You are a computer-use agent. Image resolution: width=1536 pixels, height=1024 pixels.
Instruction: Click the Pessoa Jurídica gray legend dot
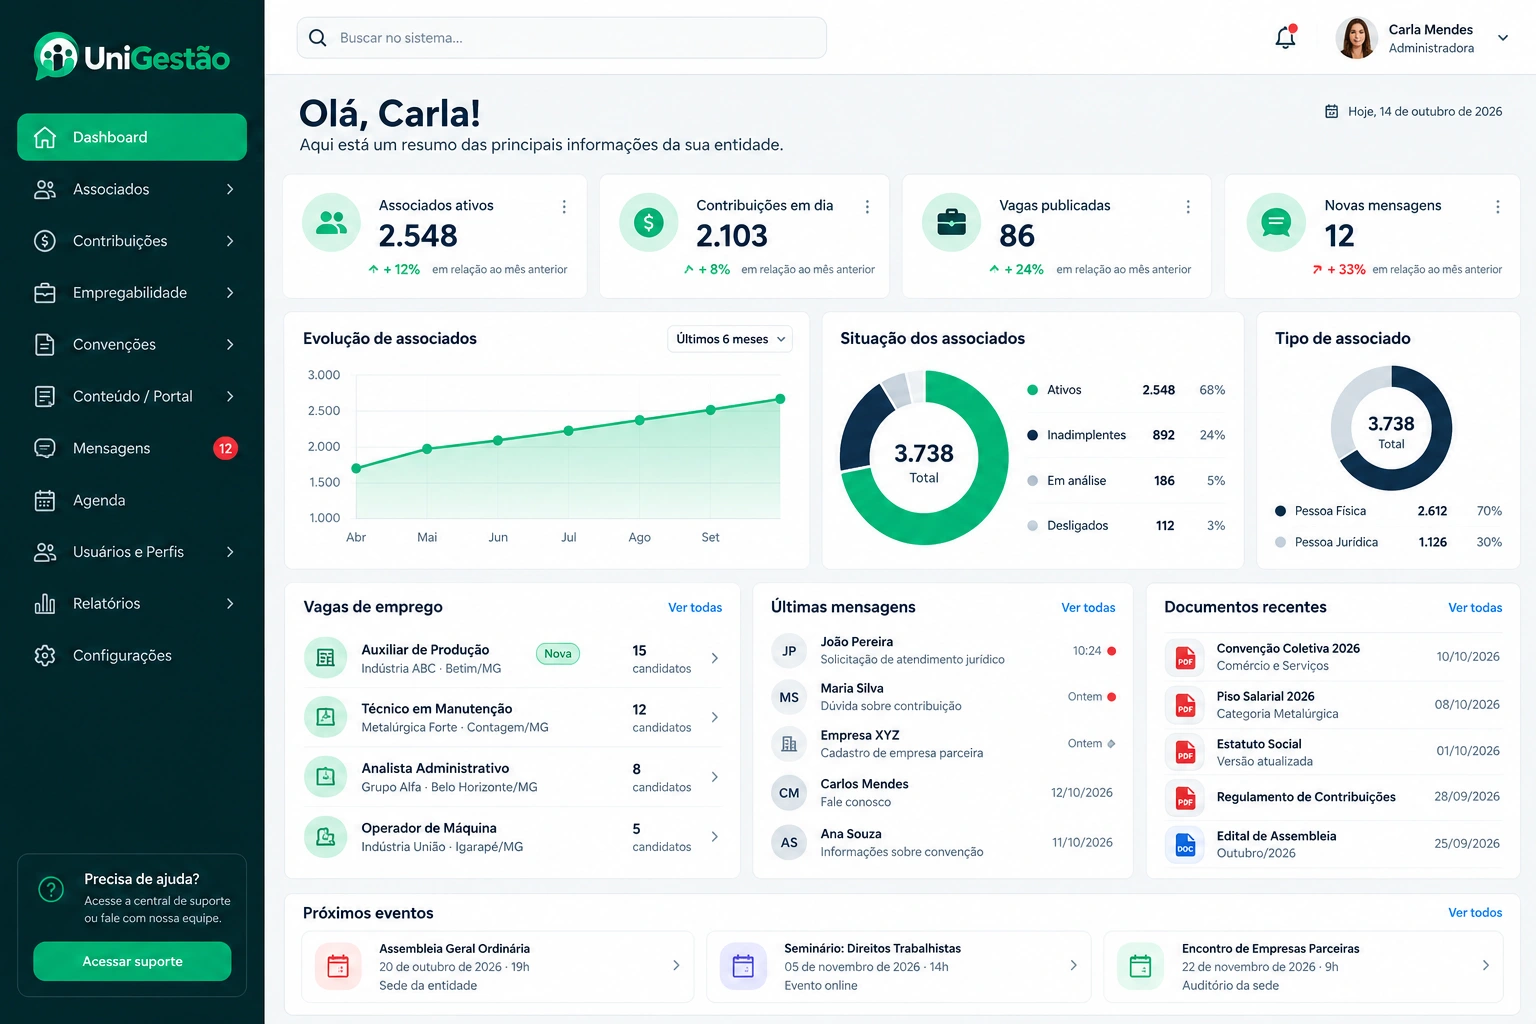tap(1280, 542)
